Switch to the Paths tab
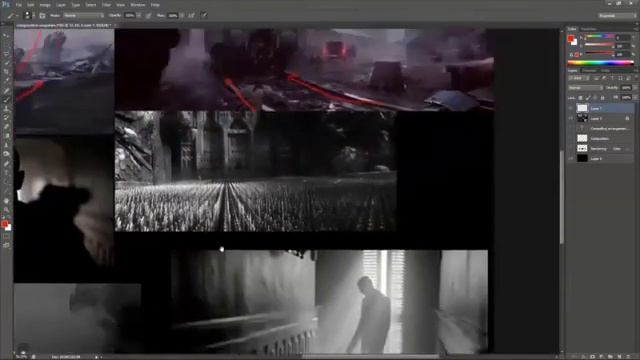Viewport: 640px width, 360px height. click(605, 70)
